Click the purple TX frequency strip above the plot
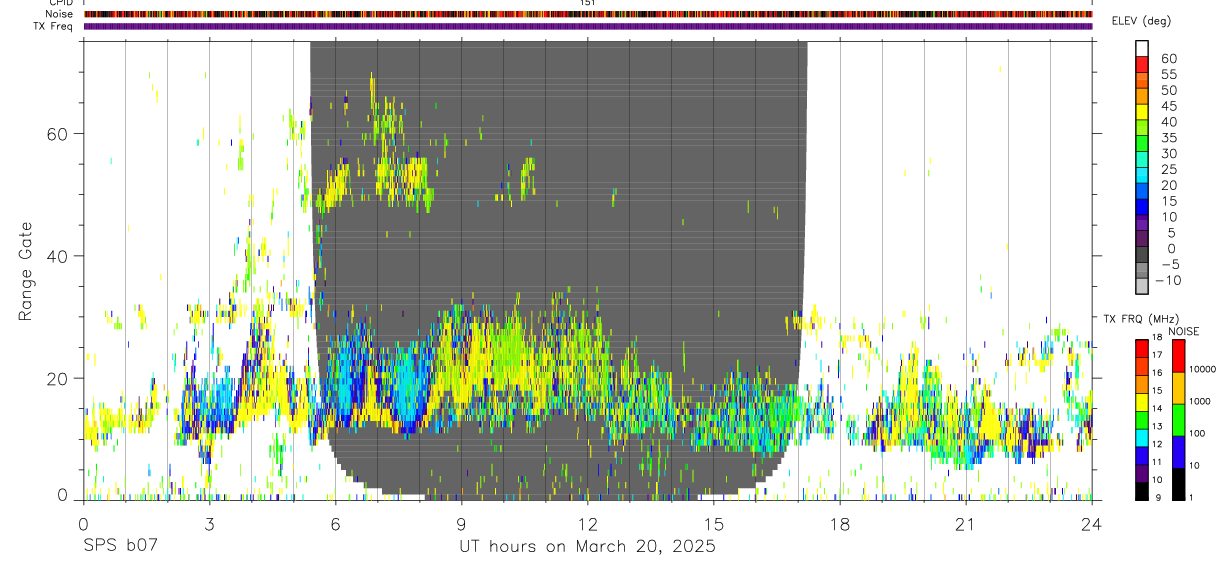This screenshot has height=567, width=1228. [x=588, y=26]
